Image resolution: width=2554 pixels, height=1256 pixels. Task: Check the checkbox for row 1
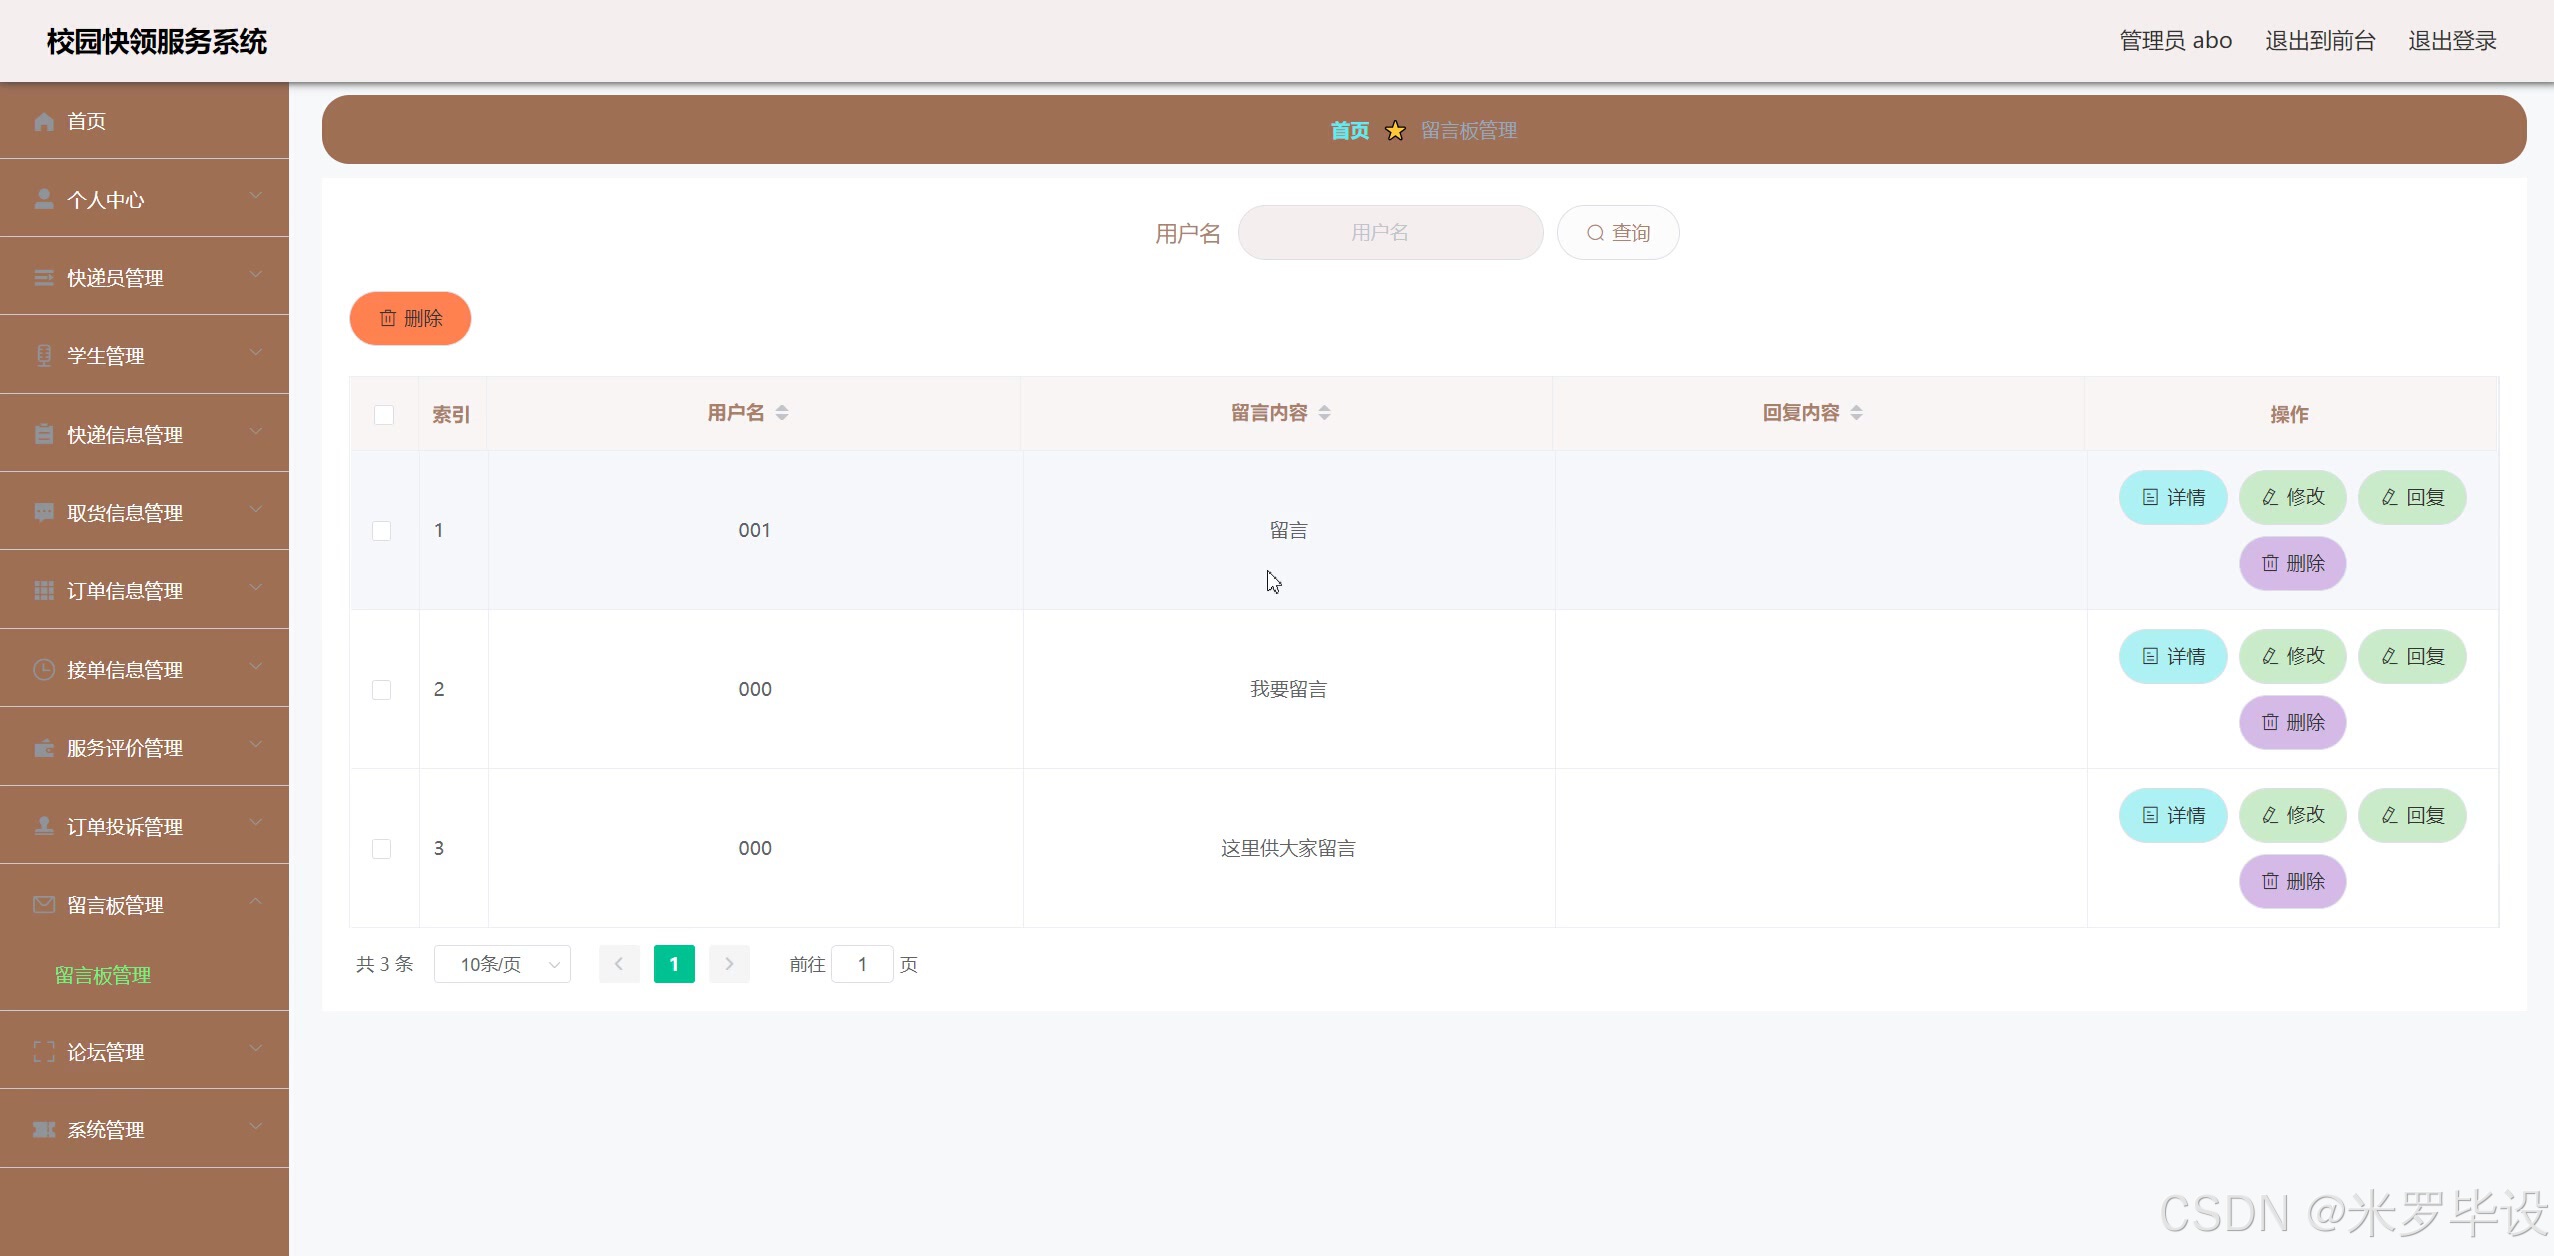click(x=381, y=530)
